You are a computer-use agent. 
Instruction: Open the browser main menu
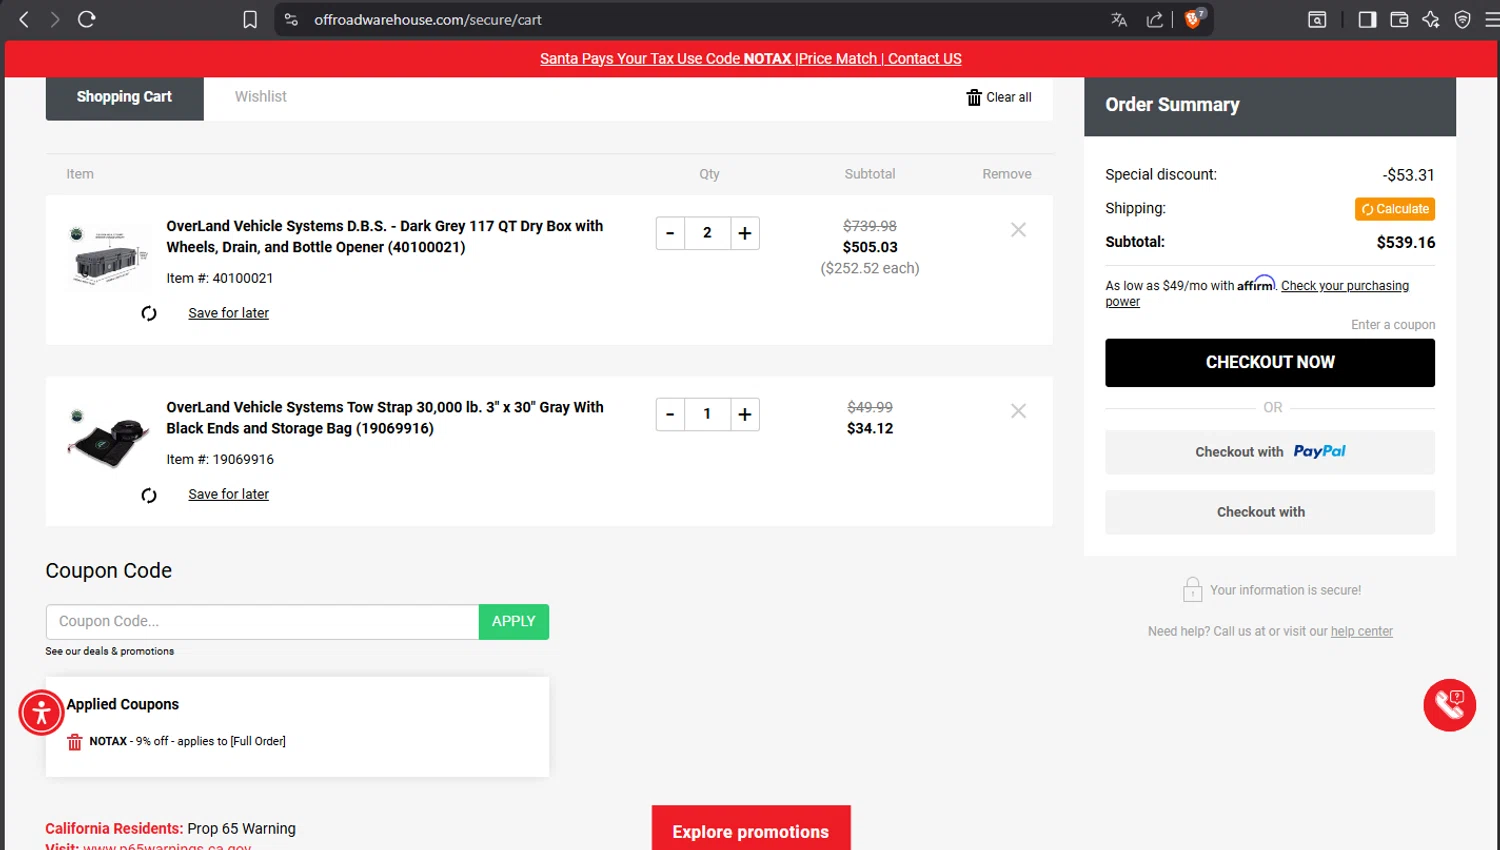[x=1491, y=19]
